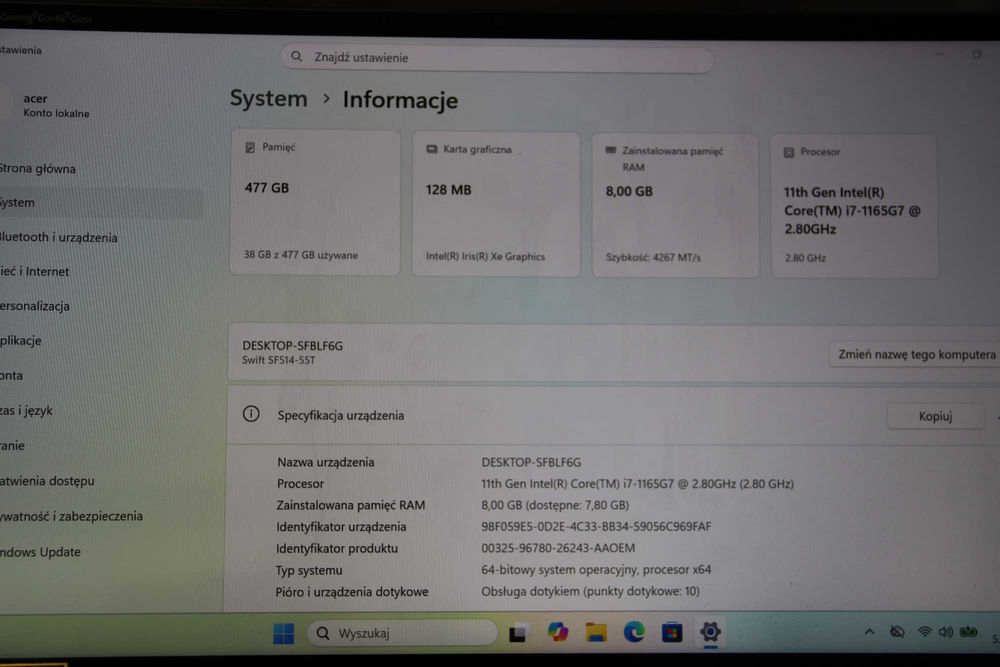The width and height of the screenshot is (1000, 667).
Task: Open the Windows Start menu
Action: pos(284,633)
